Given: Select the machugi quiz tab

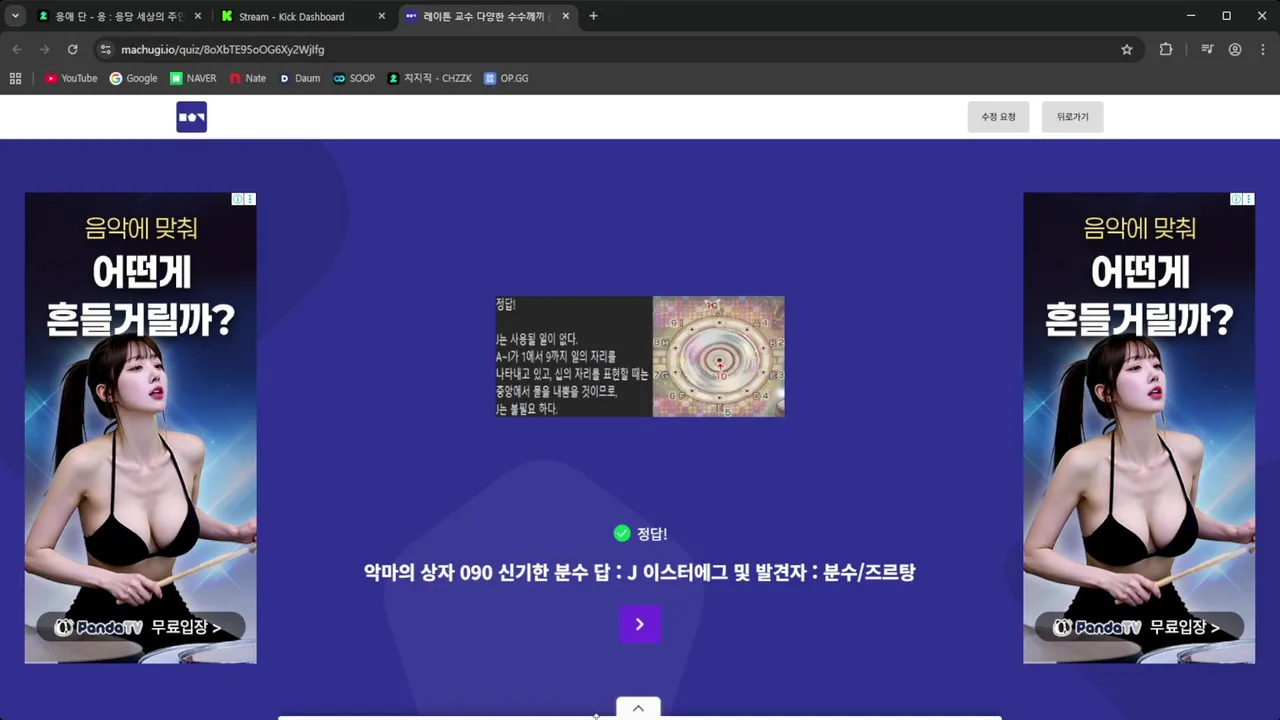Looking at the screenshot, I should (x=488, y=16).
